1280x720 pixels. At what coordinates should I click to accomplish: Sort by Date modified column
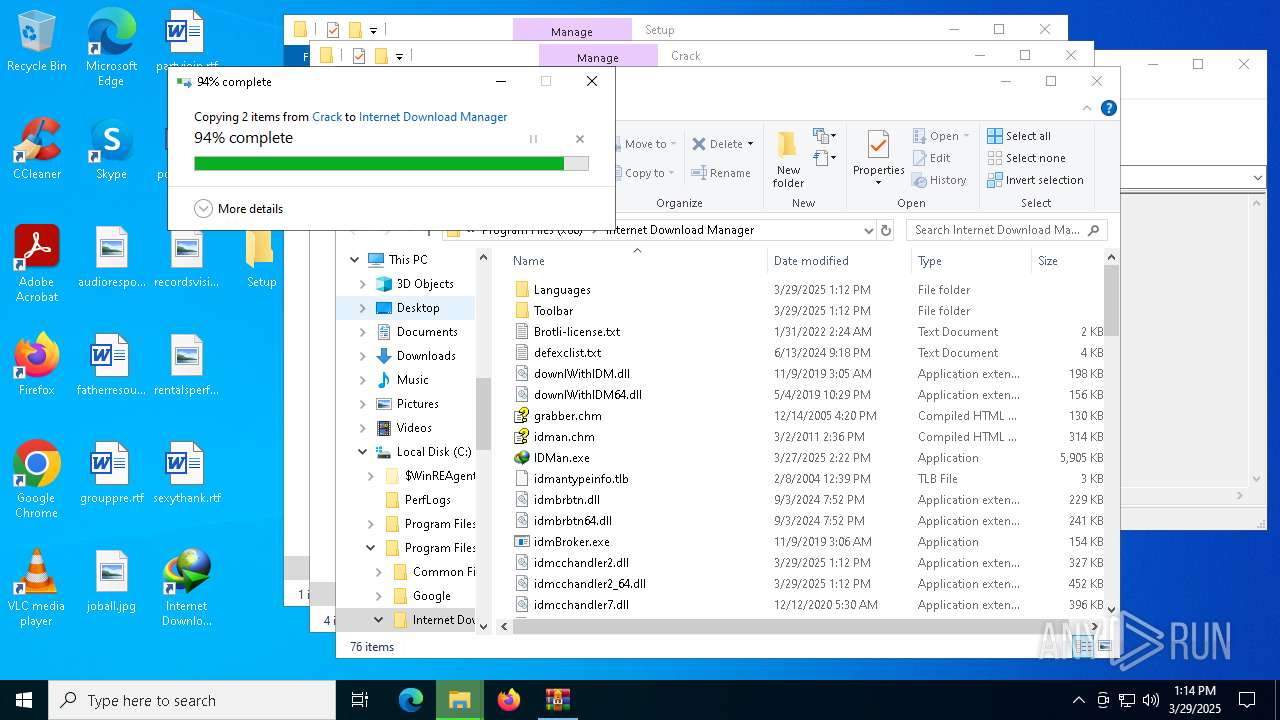tap(837, 261)
